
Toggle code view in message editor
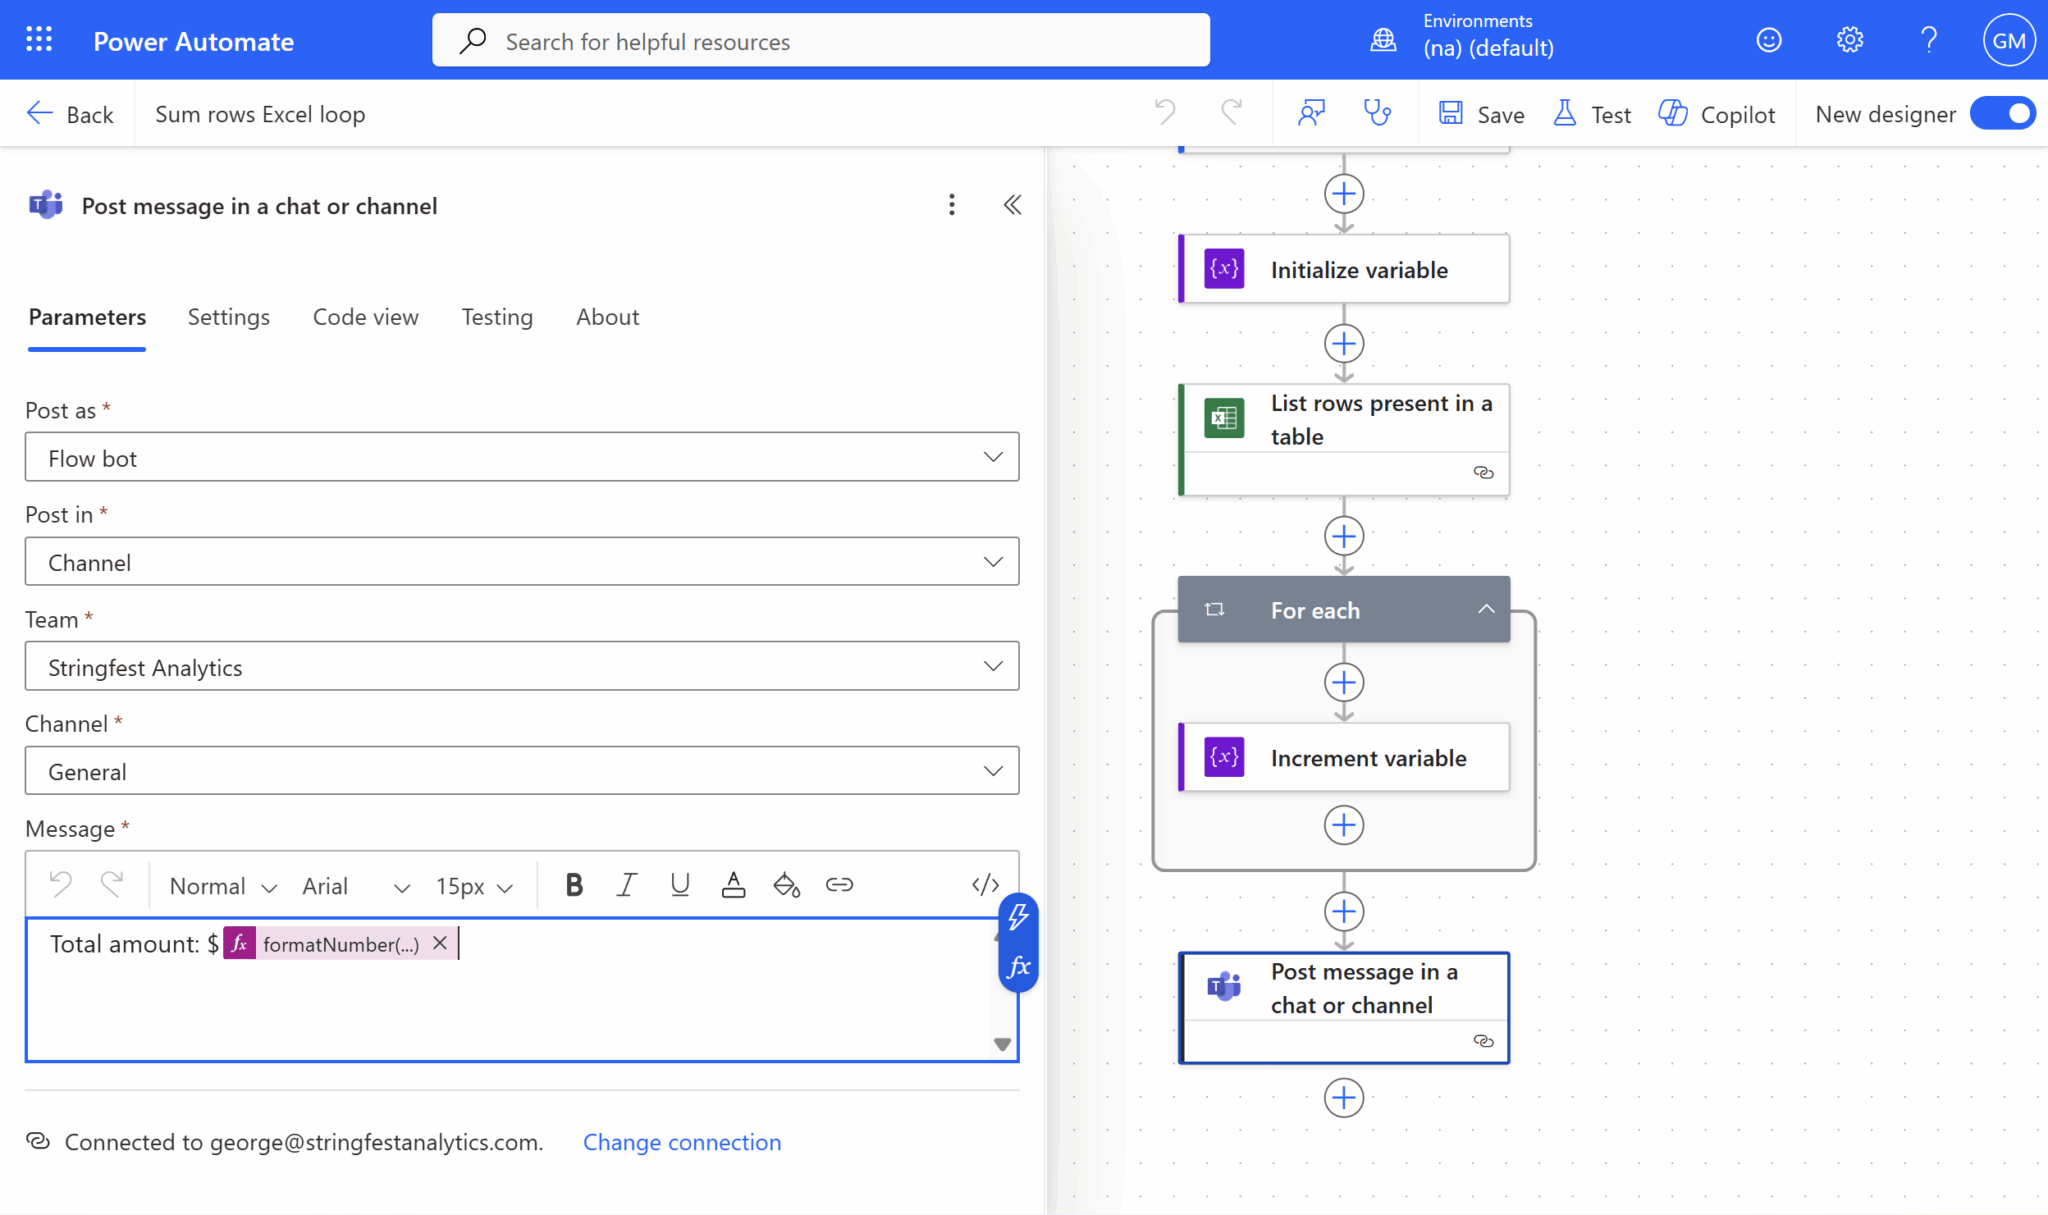pos(985,885)
